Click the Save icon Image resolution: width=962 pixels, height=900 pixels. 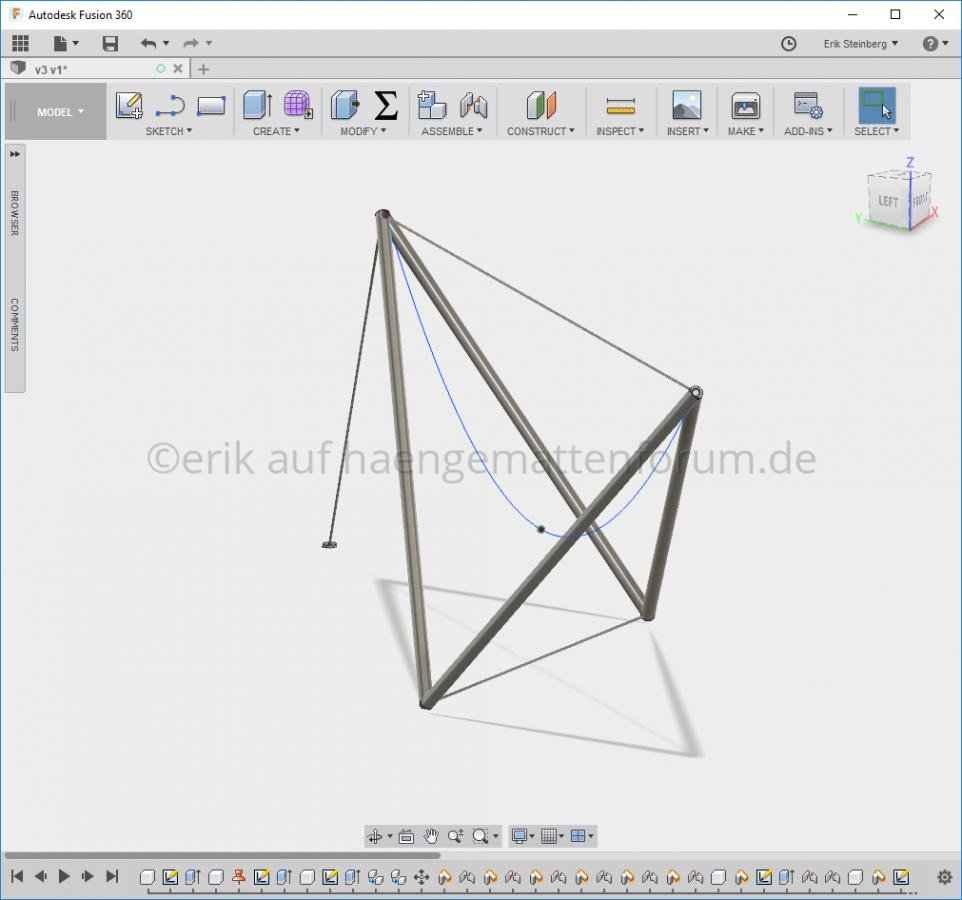point(110,44)
